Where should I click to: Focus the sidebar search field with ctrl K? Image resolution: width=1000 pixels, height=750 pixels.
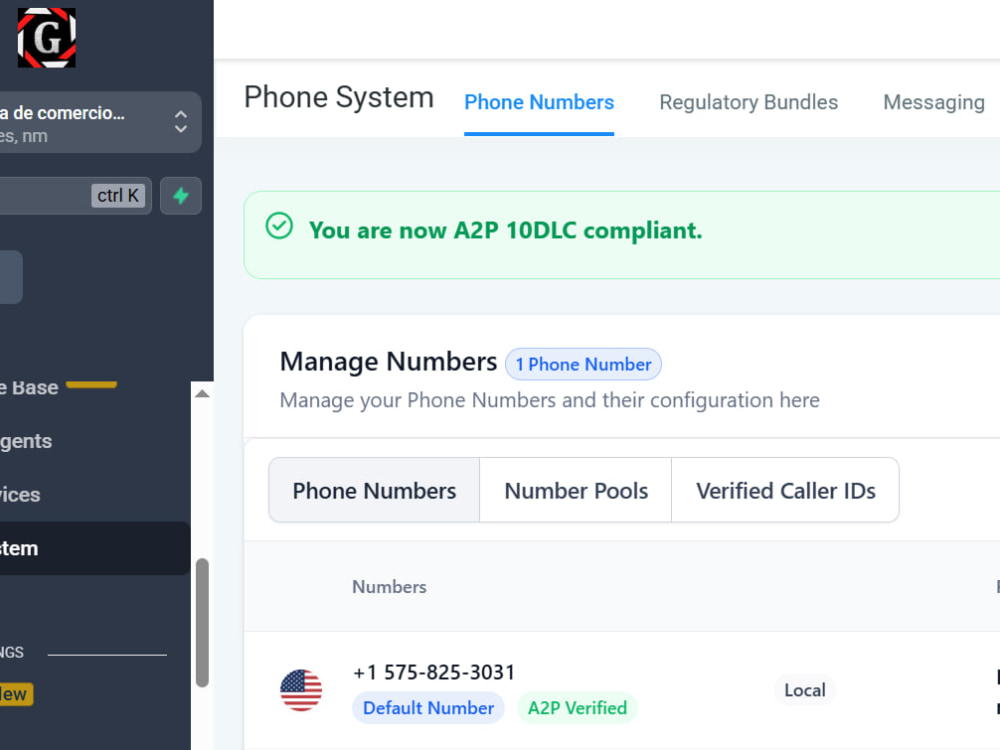click(x=75, y=196)
